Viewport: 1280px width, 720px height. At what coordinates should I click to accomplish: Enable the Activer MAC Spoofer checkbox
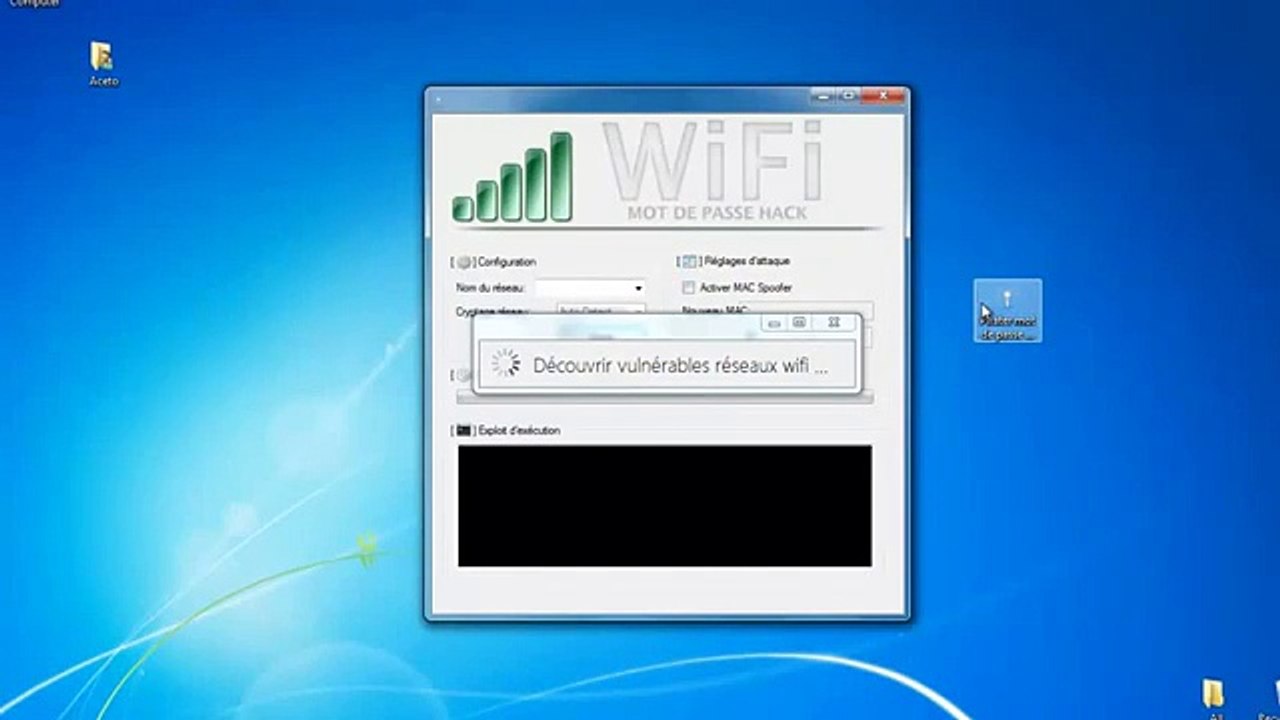688,288
